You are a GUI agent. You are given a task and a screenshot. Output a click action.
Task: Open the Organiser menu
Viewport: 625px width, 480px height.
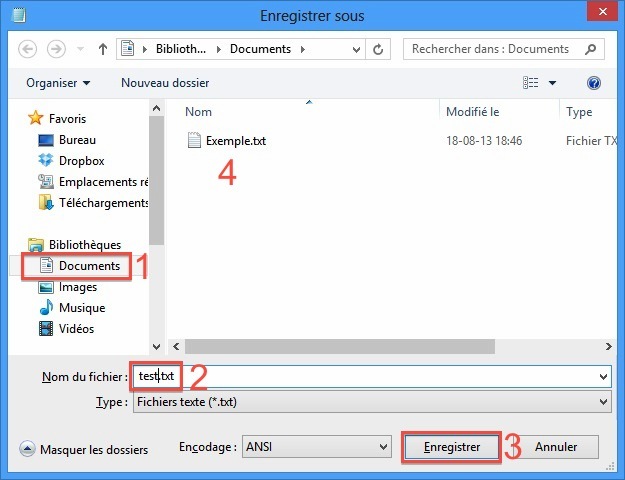pyautogui.click(x=58, y=83)
